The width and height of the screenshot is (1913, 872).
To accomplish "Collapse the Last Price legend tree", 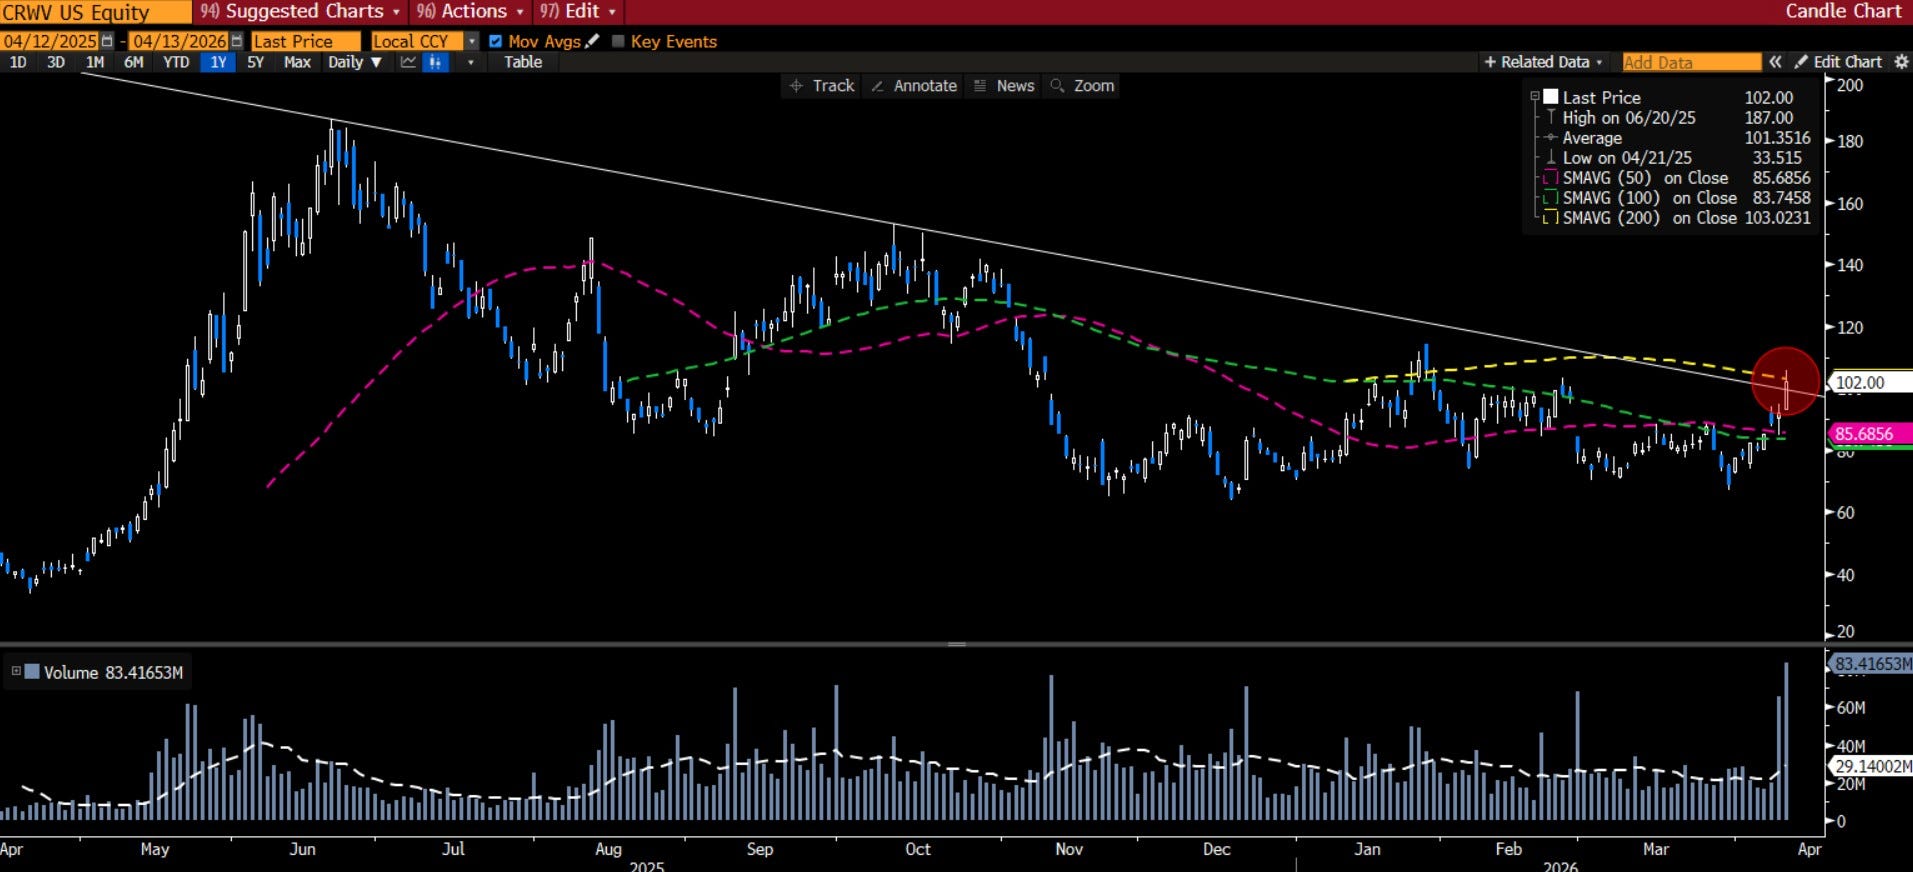I will [x=1535, y=97].
